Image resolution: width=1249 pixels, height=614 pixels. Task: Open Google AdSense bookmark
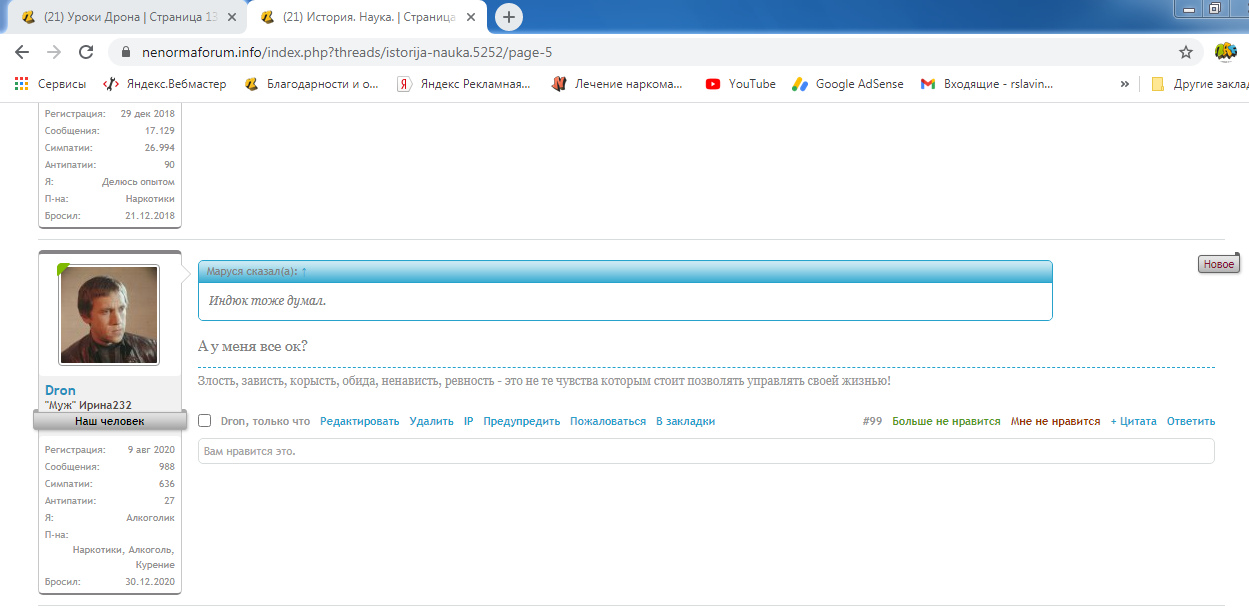click(x=848, y=84)
